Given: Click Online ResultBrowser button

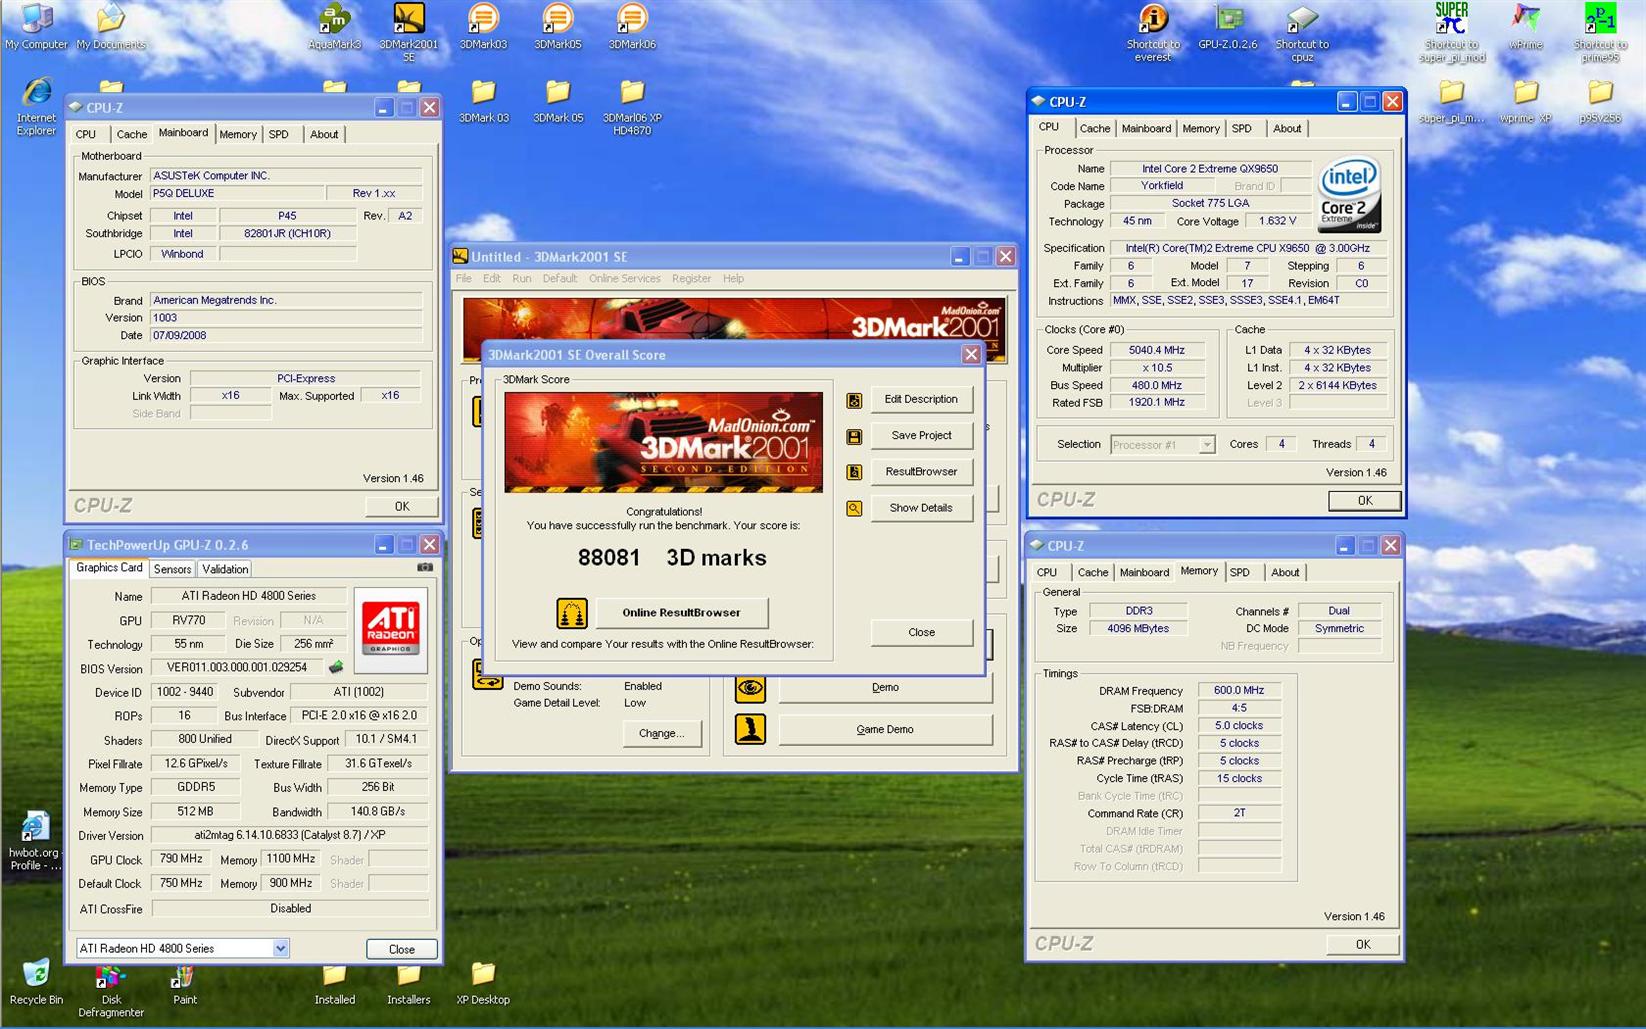Looking at the screenshot, I should 681,612.
